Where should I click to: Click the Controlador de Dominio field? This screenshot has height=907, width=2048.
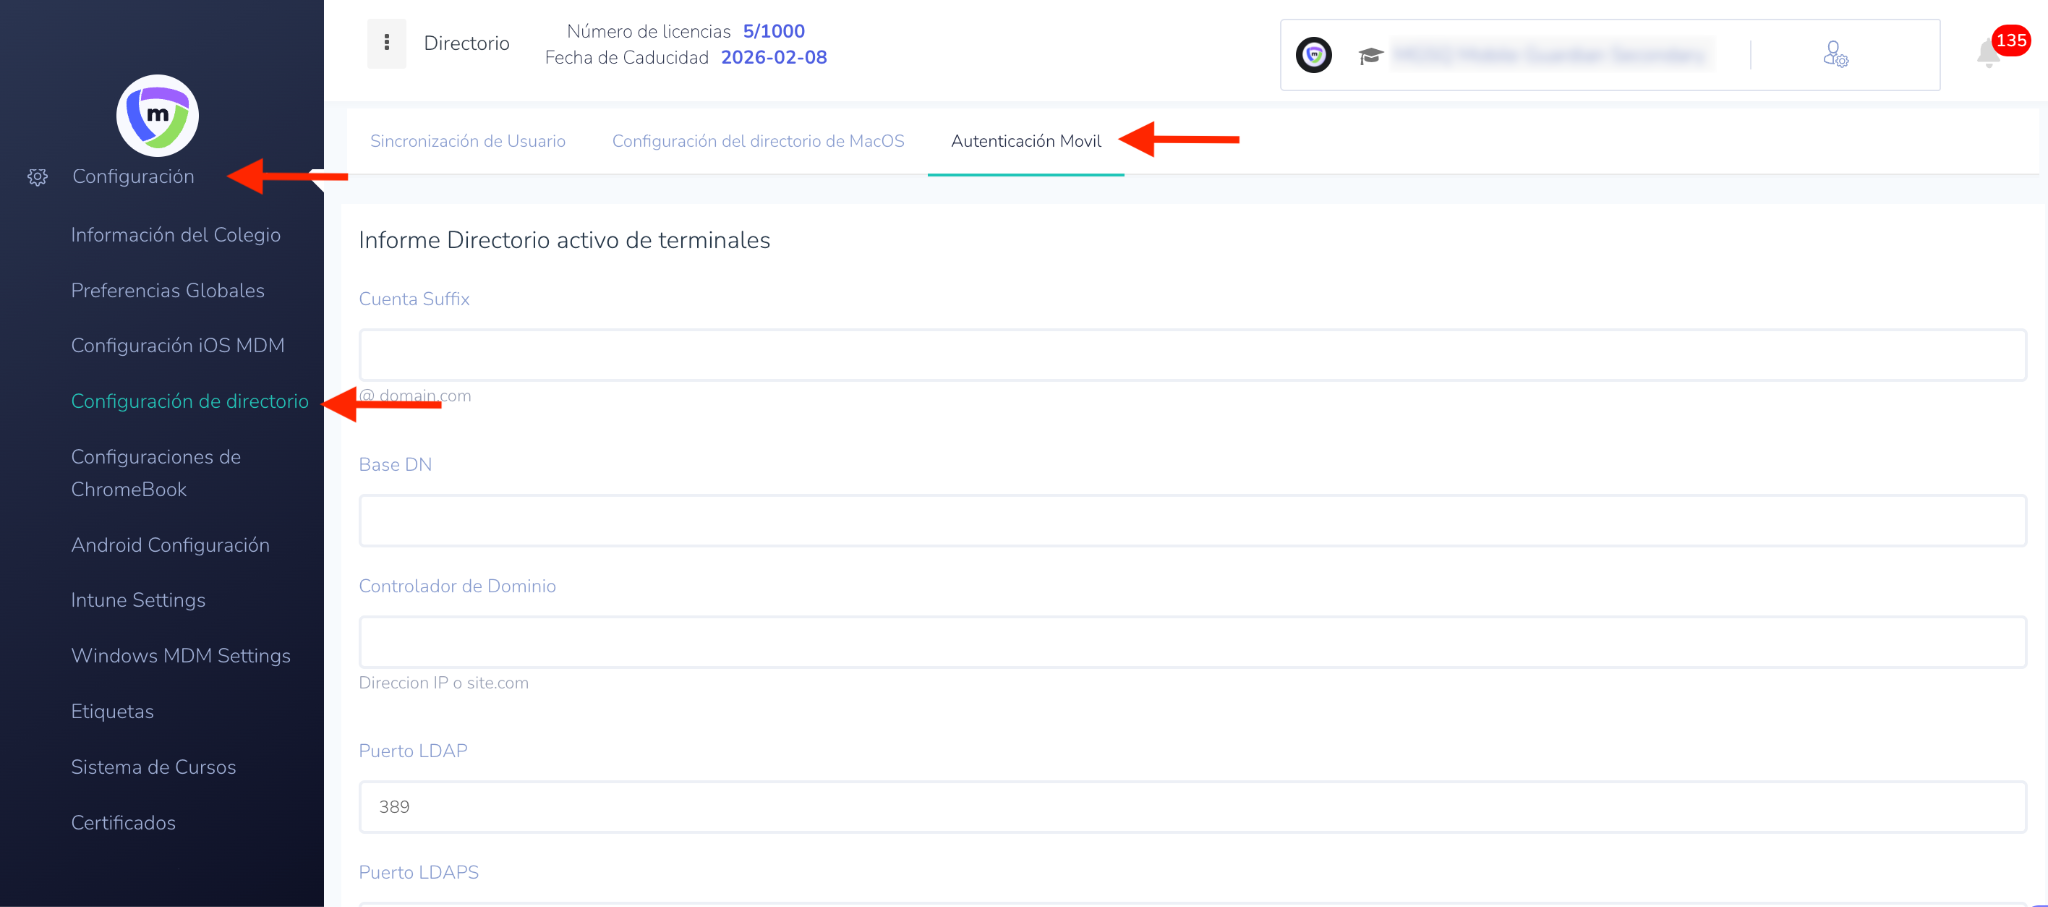tap(1192, 642)
